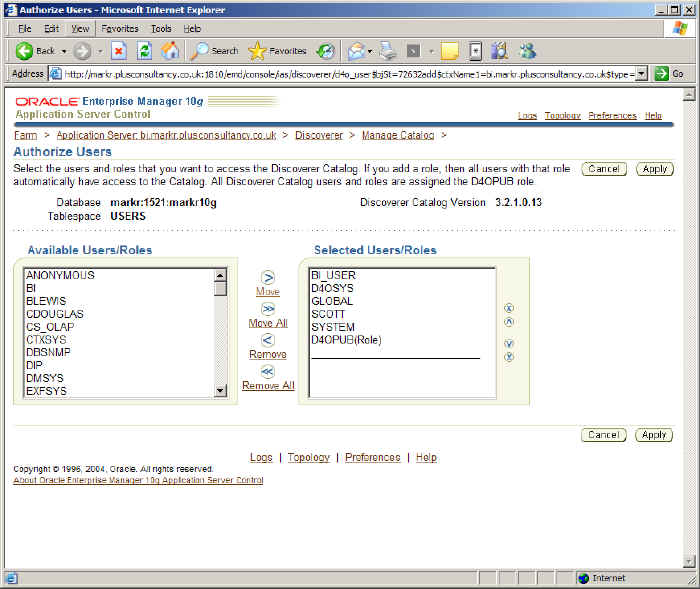Open the Mail button dropdown arrow

tap(370, 51)
